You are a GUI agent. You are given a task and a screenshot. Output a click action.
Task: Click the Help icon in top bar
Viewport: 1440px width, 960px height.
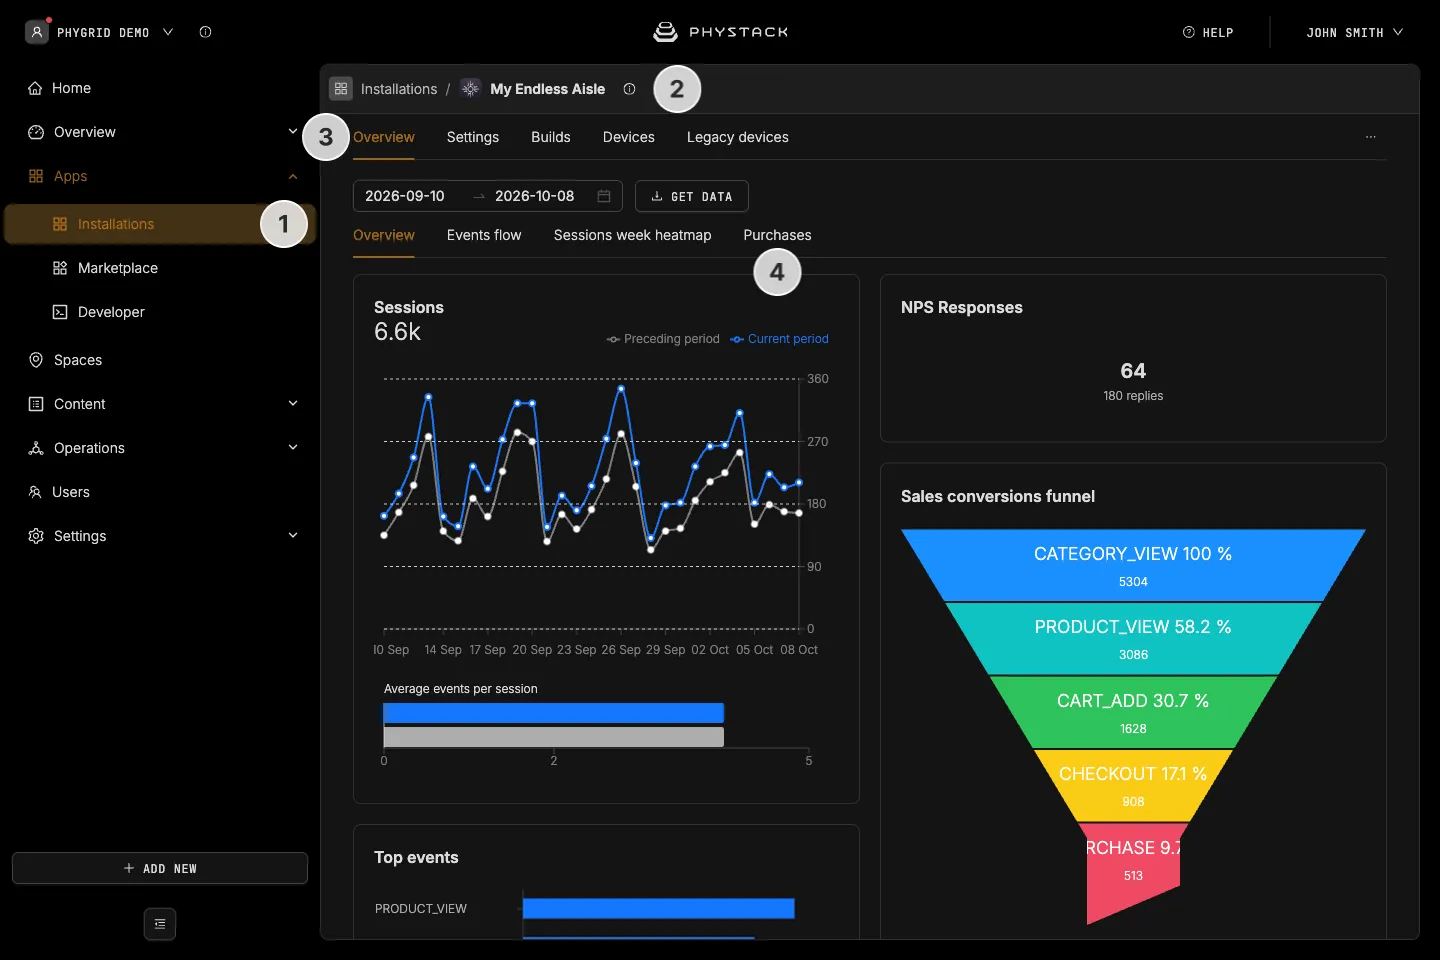[1189, 32]
